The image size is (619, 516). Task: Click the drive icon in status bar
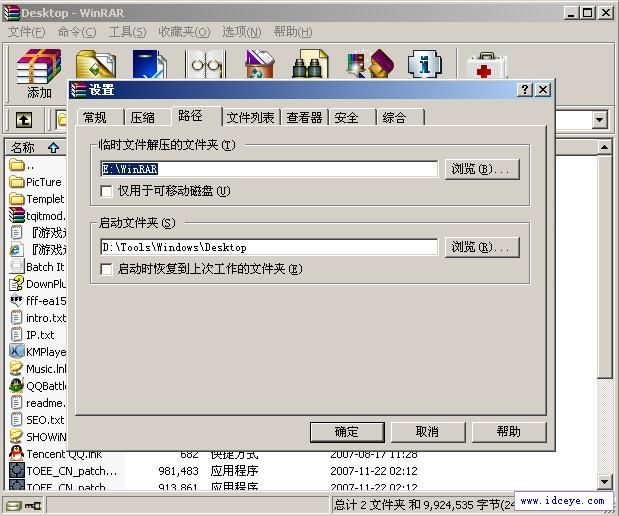coord(14,505)
